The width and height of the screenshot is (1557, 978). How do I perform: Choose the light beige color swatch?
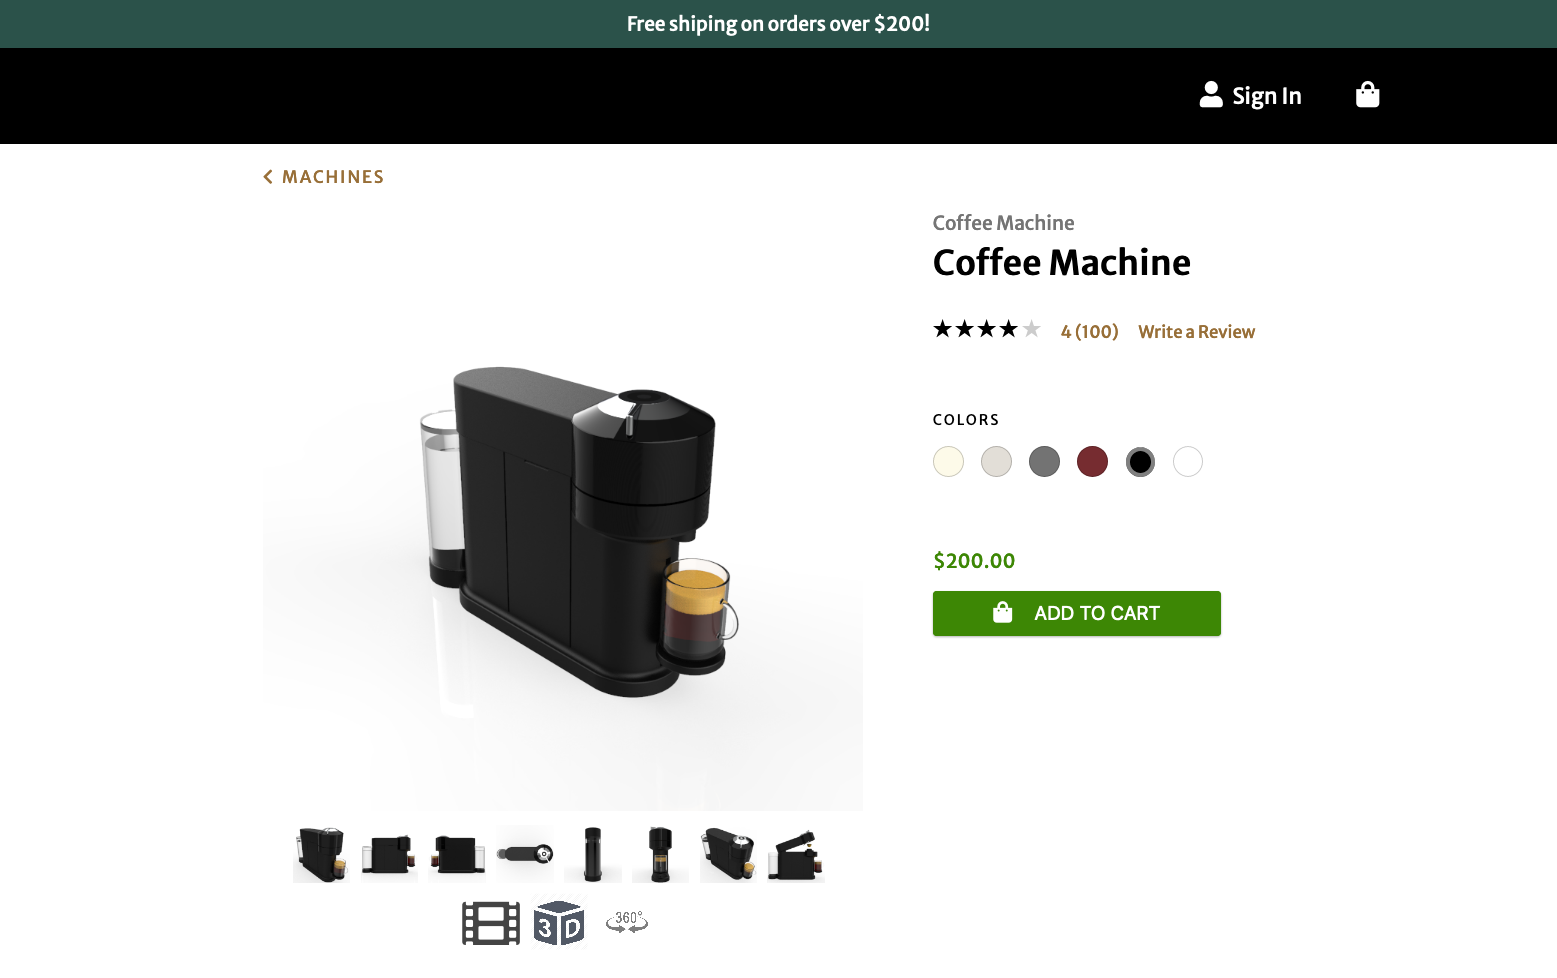point(996,462)
